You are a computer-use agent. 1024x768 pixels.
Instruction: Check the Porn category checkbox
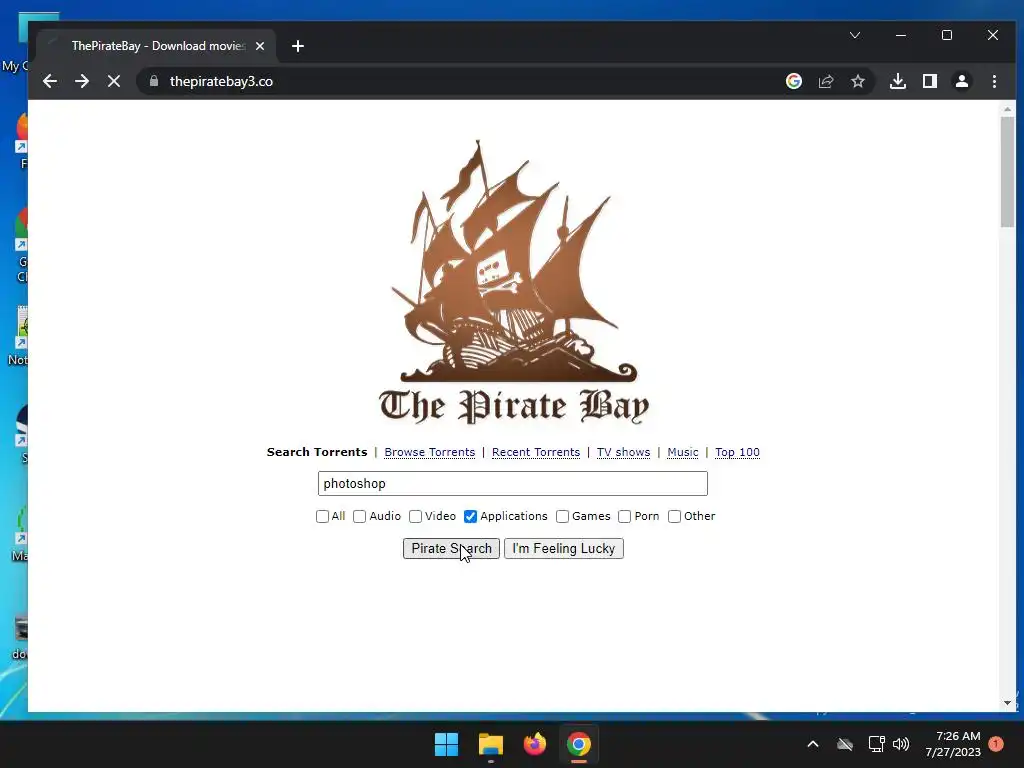click(624, 517)
